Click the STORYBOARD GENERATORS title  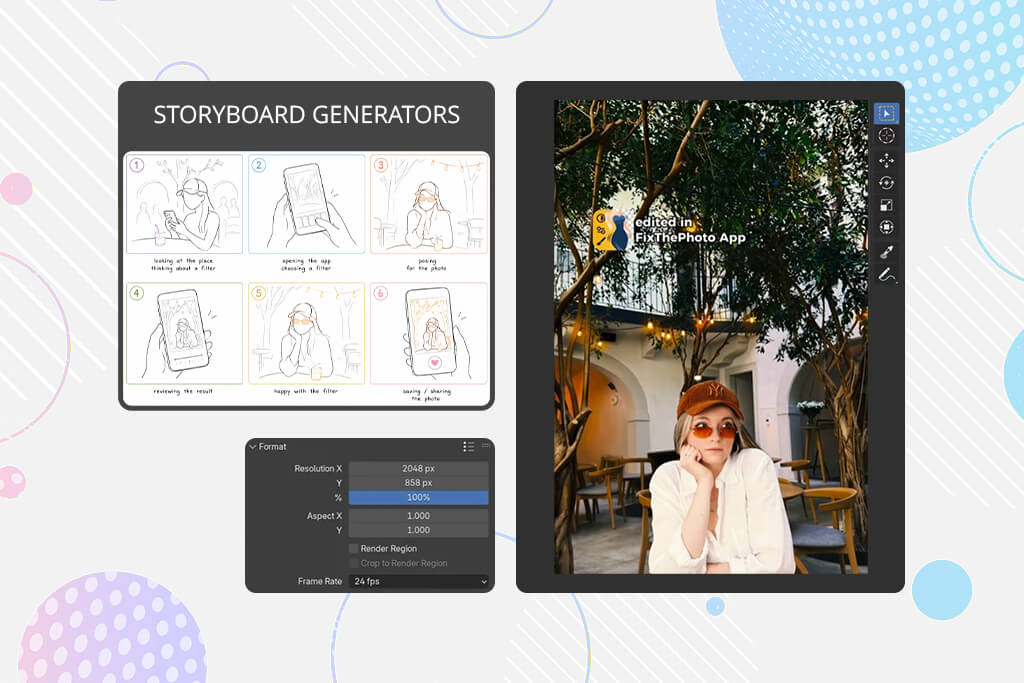coord(306,115)
